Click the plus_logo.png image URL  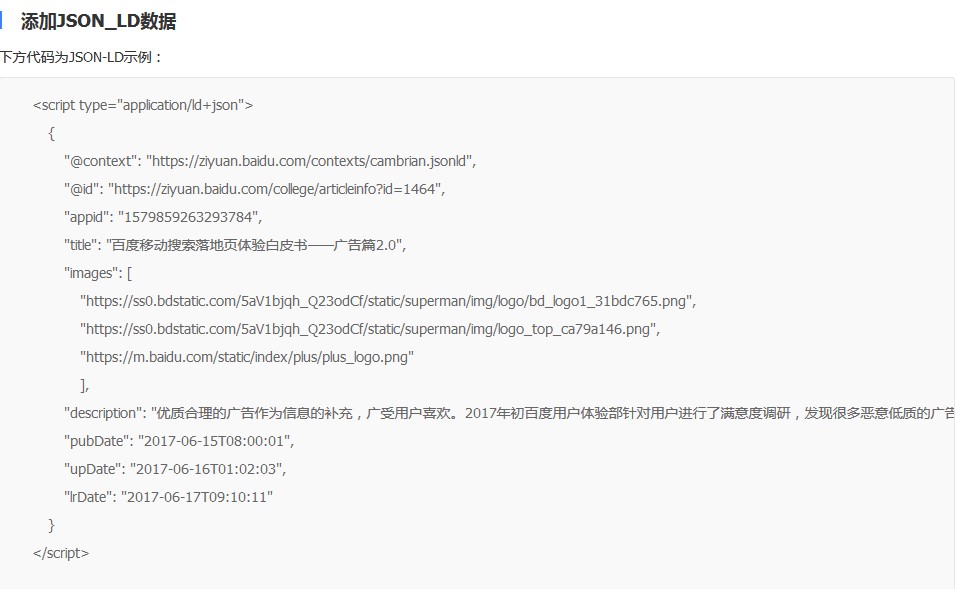[x=247, y=358]
